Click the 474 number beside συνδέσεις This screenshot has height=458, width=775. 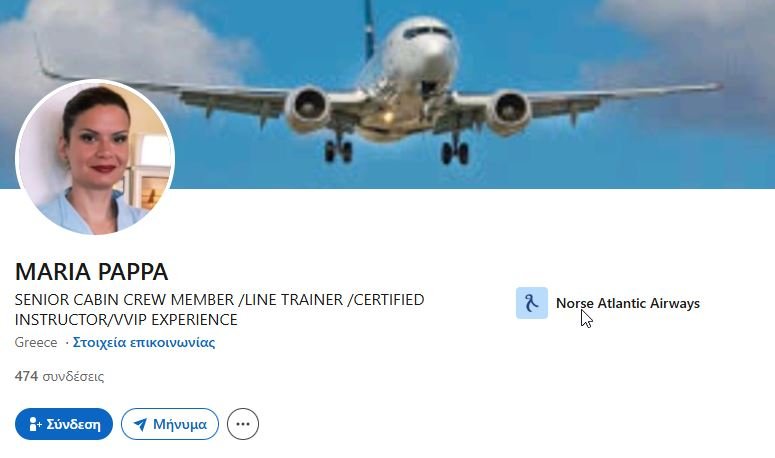tap(26, 376)
